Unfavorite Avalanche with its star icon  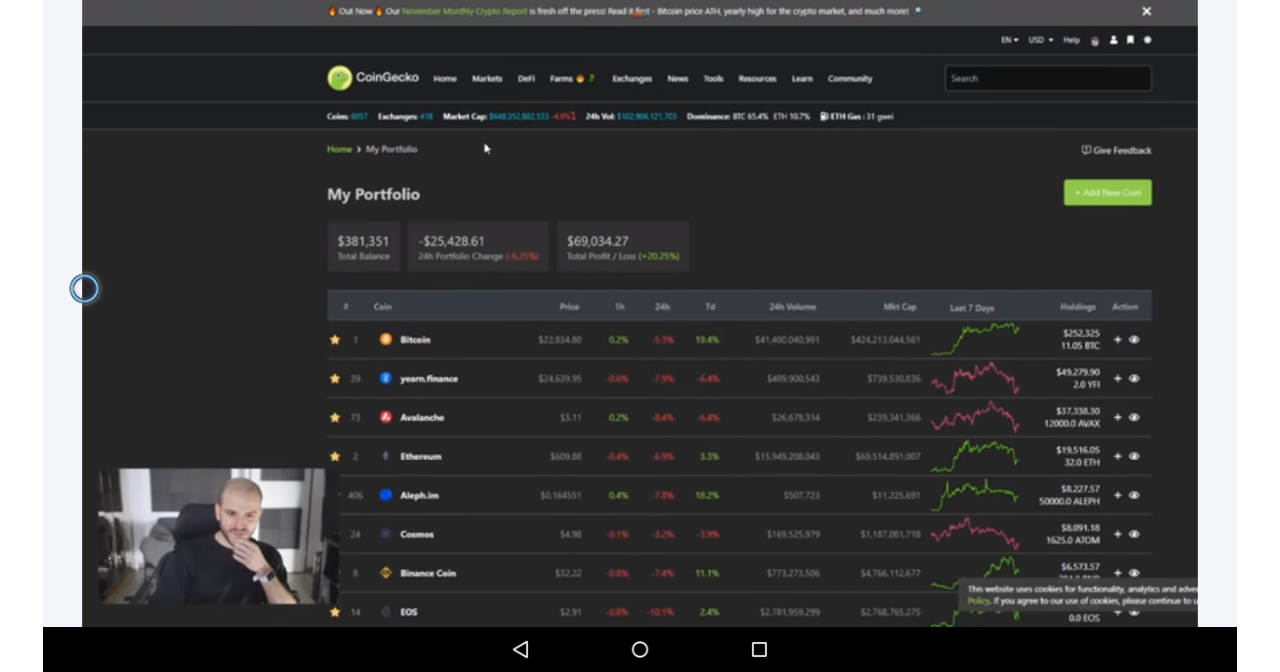[334, 418]
